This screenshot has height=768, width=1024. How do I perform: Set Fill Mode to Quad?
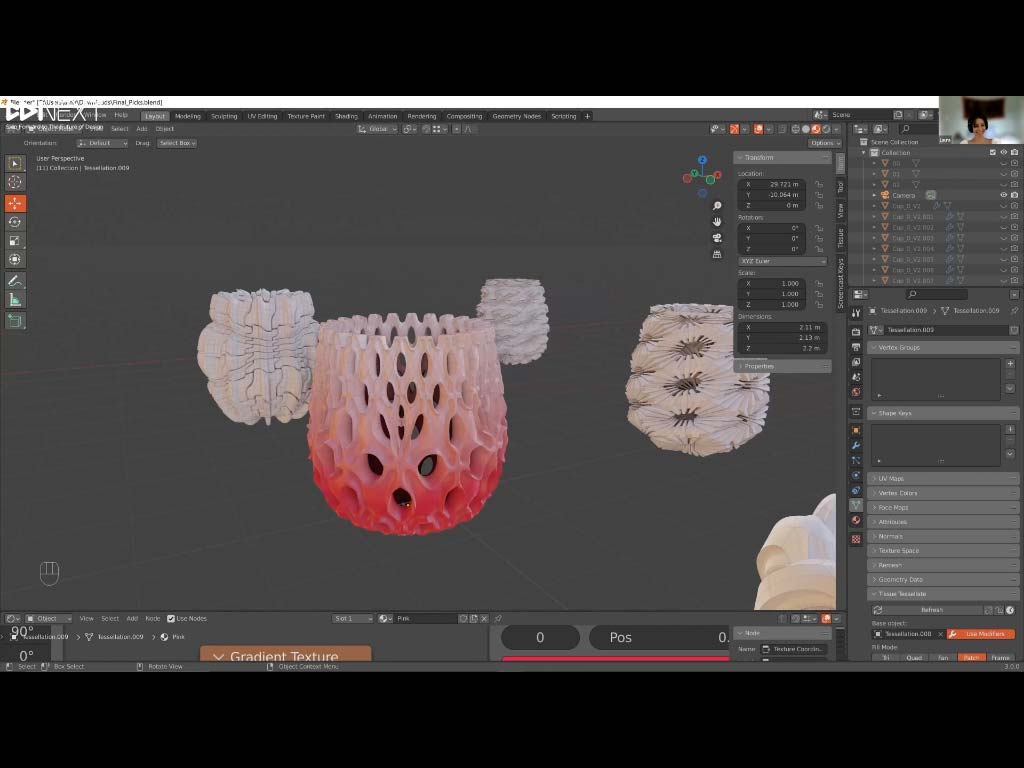[x=914, y=658]
